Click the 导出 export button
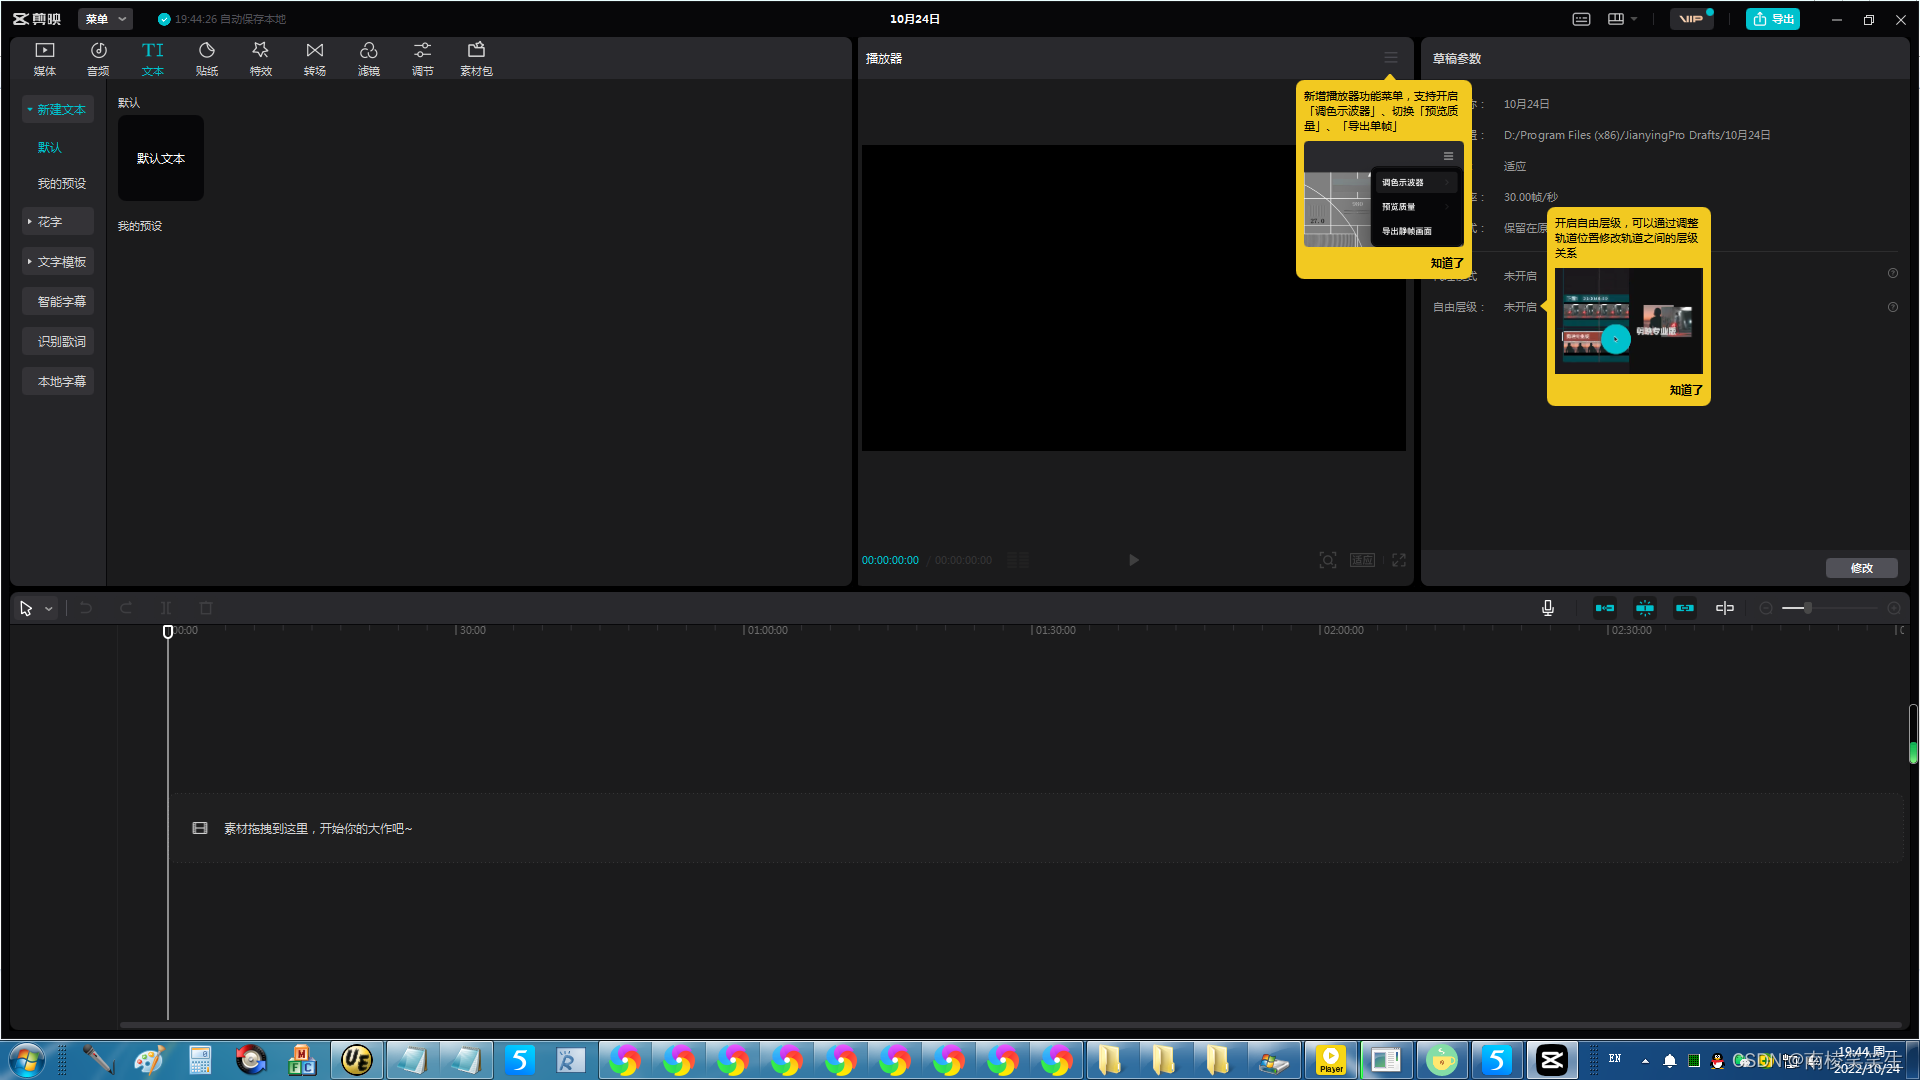 click(x=1772, y=19)
